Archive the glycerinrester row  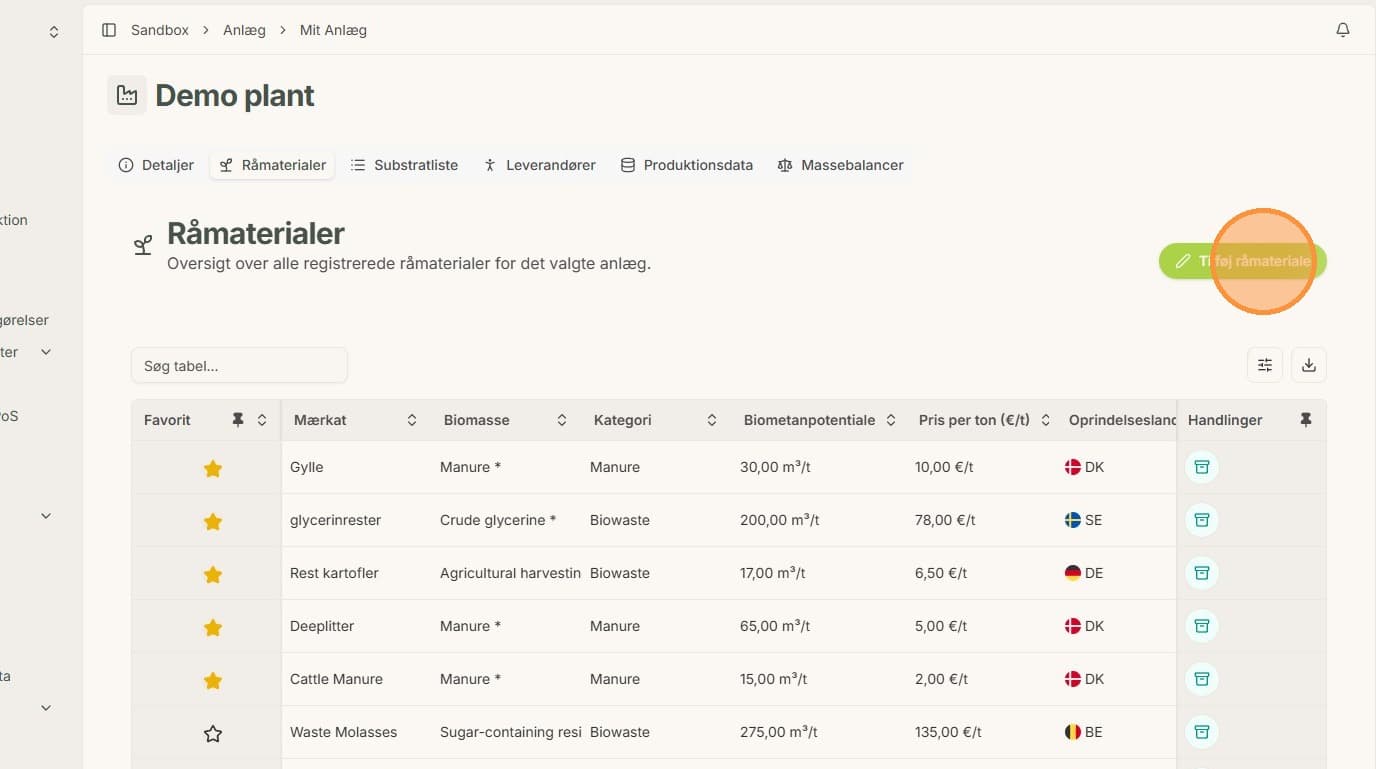pyautogui.click(x=1202, y=520)
